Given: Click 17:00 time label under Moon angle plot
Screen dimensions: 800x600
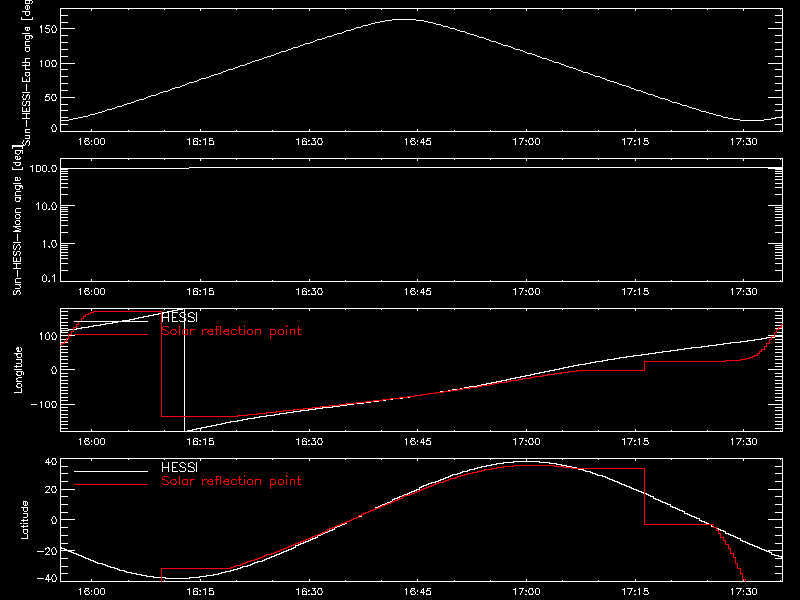Looking at the screenshot, I should (x=527, y=292).
